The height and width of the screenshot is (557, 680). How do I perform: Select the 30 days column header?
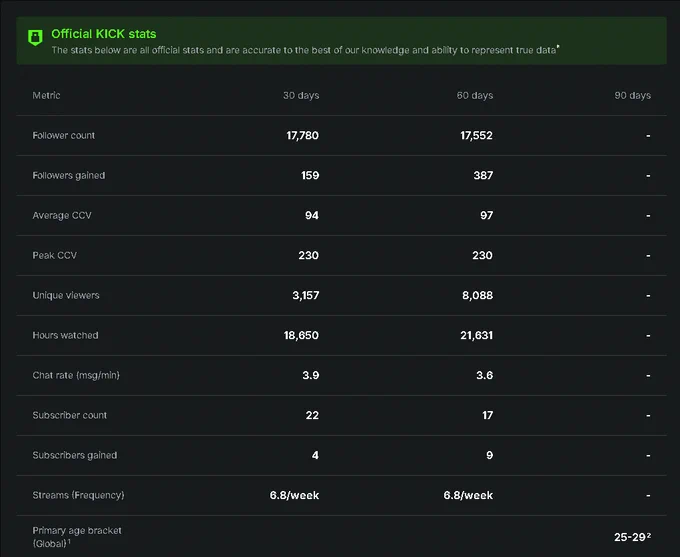pos(301,95)
